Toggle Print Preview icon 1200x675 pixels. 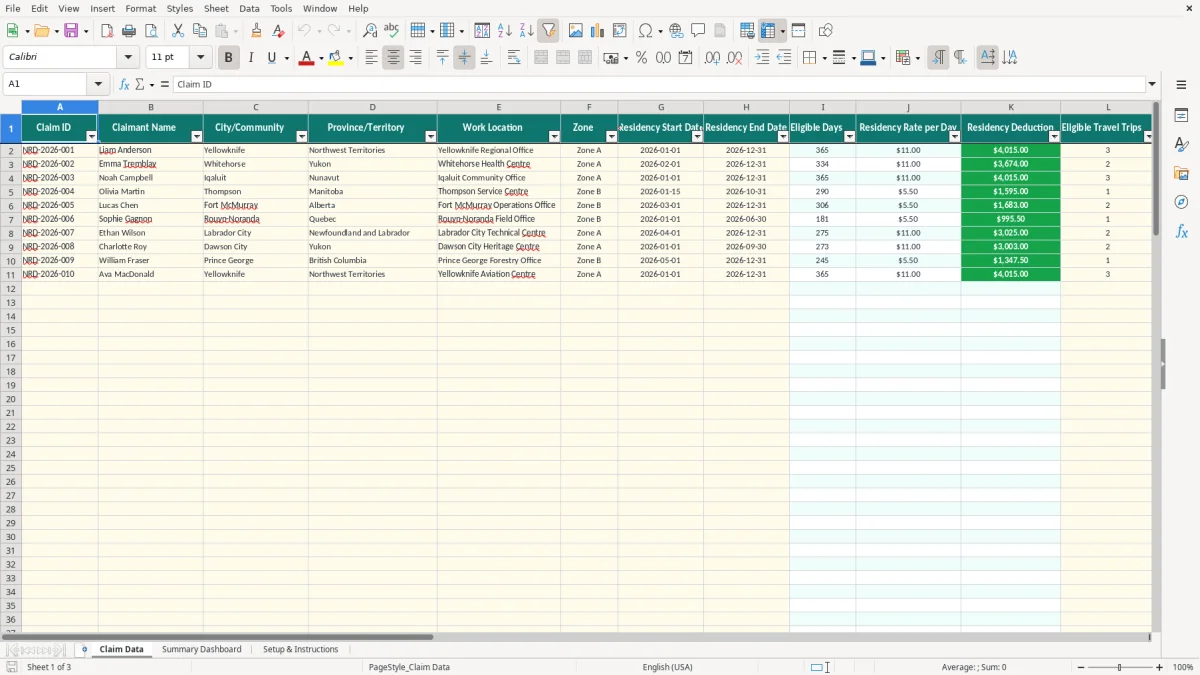coord(151,31)
